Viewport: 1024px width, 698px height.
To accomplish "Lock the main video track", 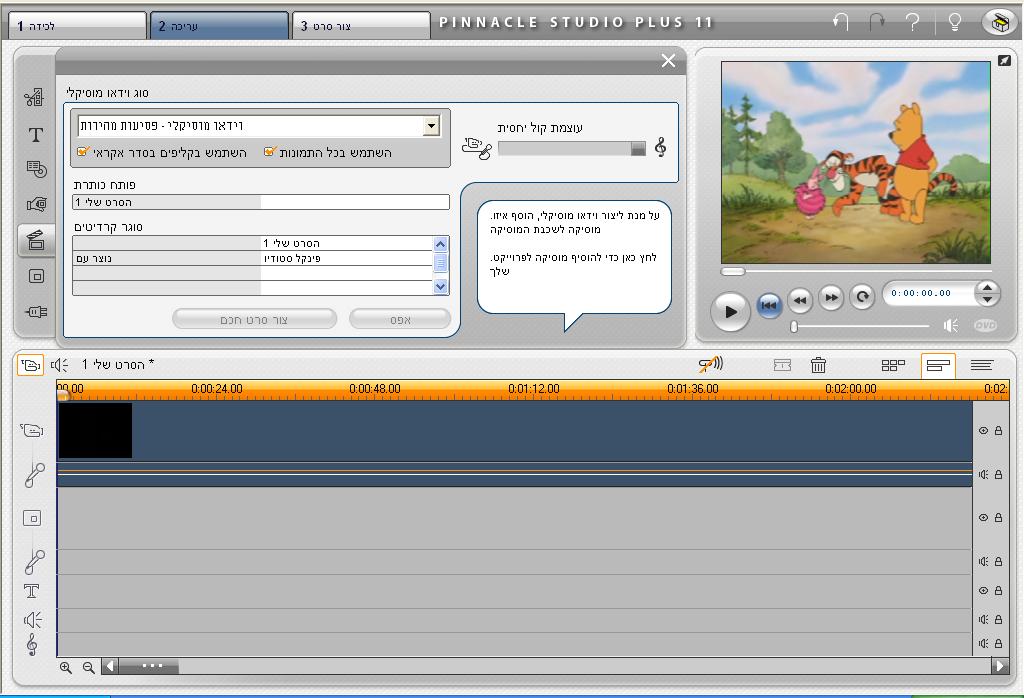I will [999, 430].
